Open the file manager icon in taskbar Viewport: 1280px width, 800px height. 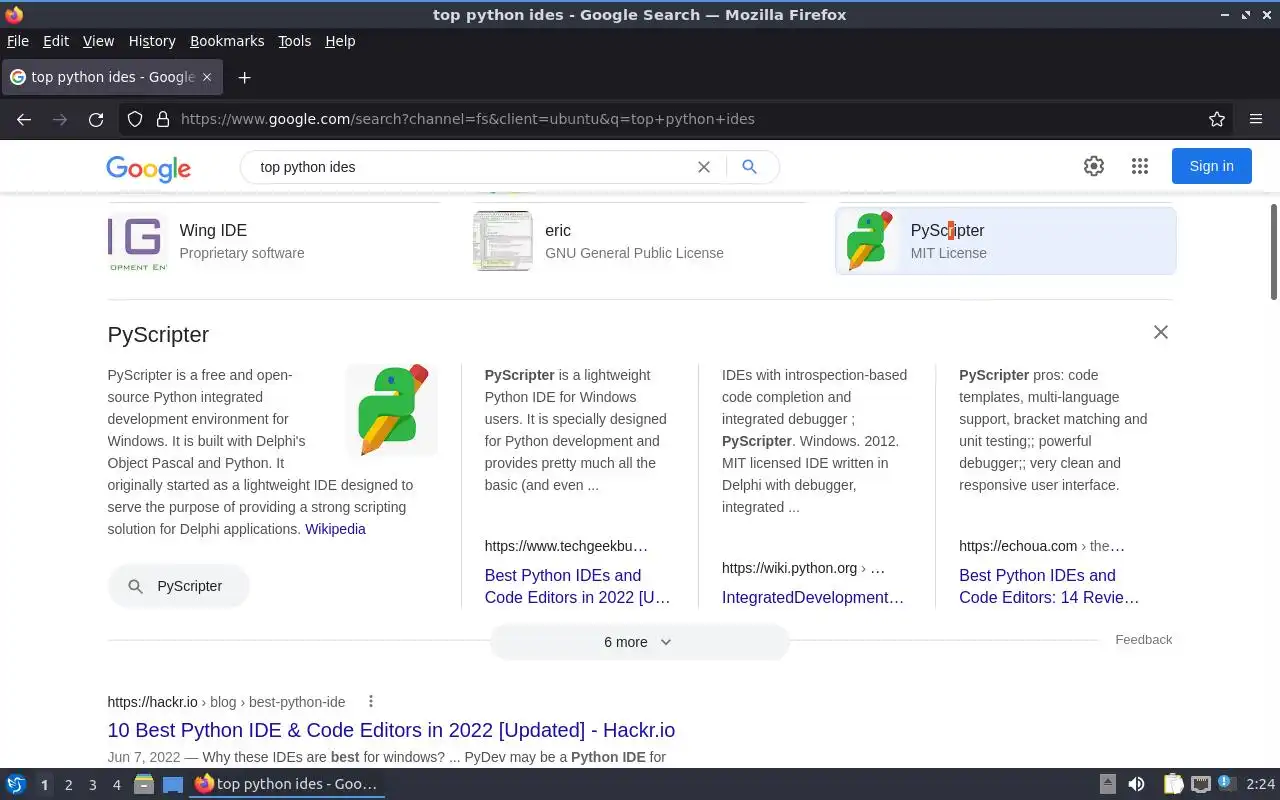144,785
